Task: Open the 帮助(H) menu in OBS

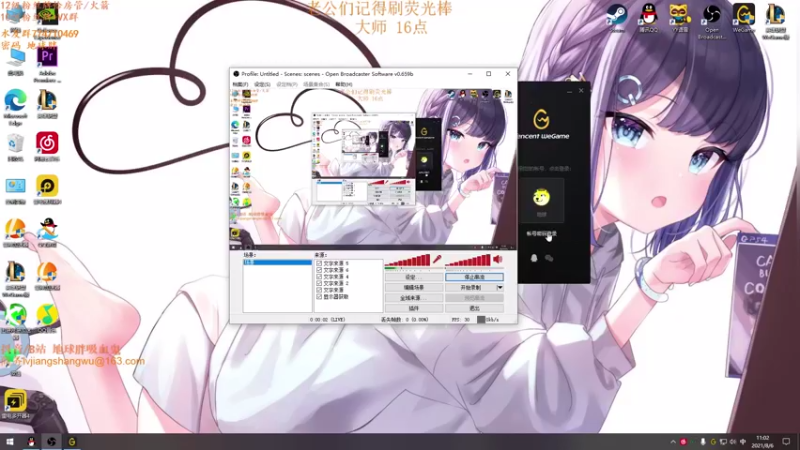Action: coord(344,85)
